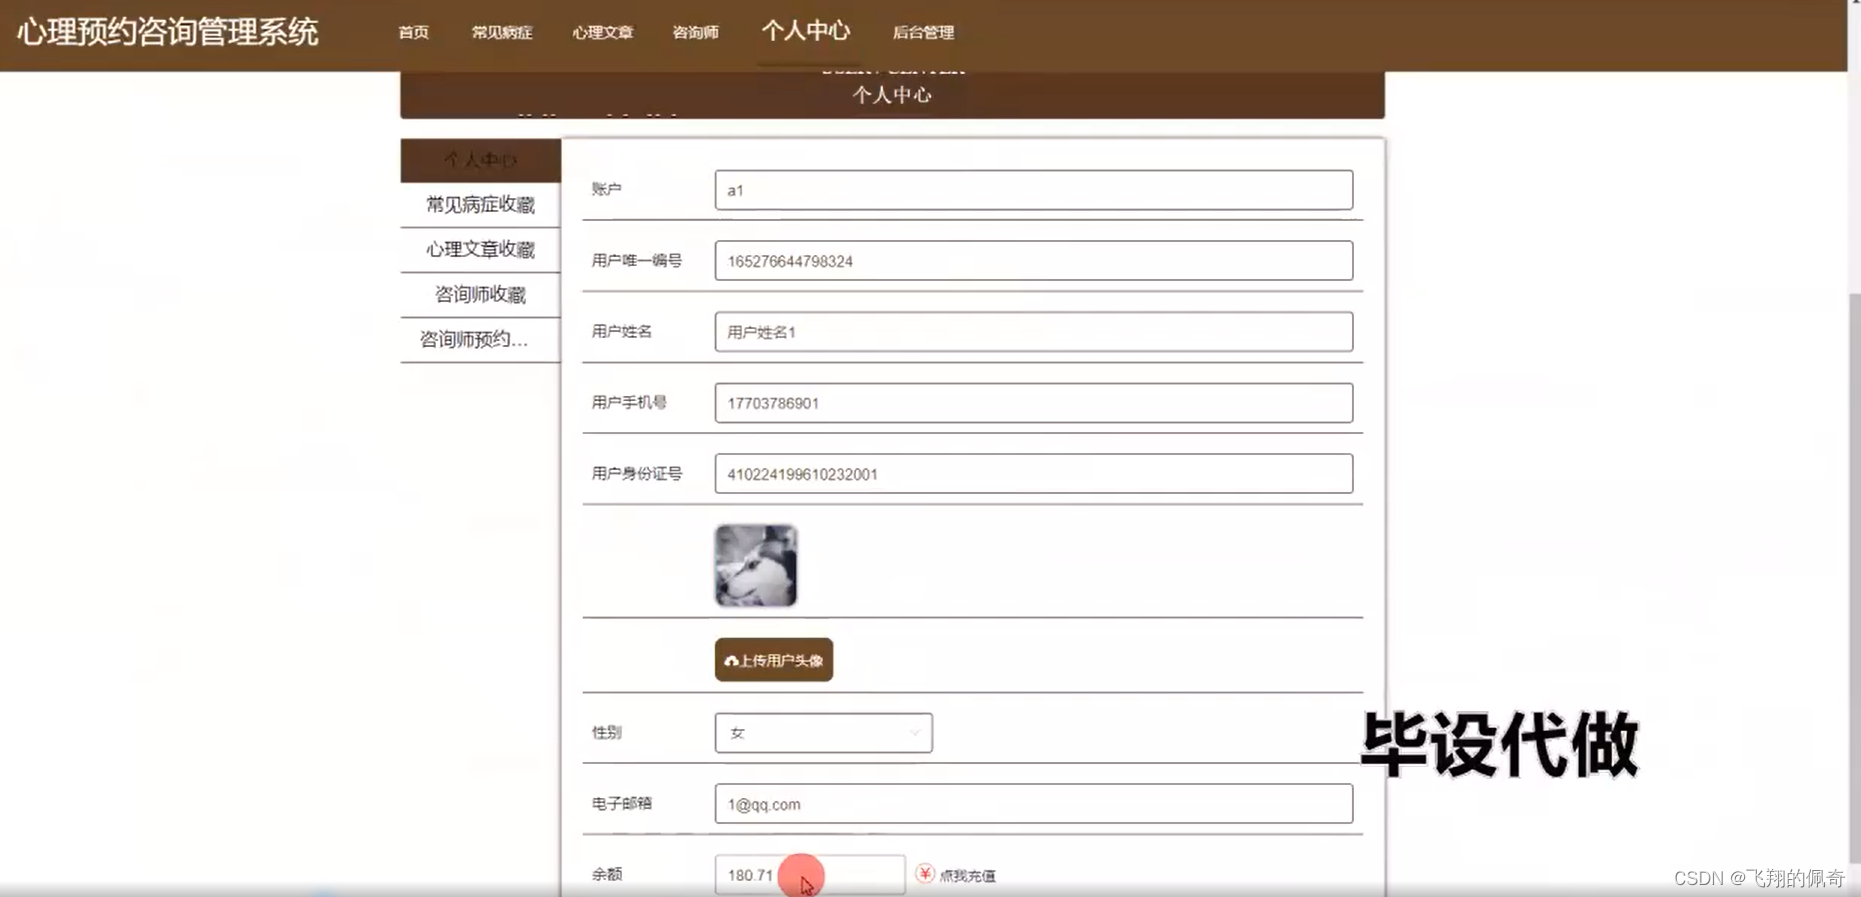Click the 点我充值 recharge link
1861x897 pixels.
click(967, 876)
